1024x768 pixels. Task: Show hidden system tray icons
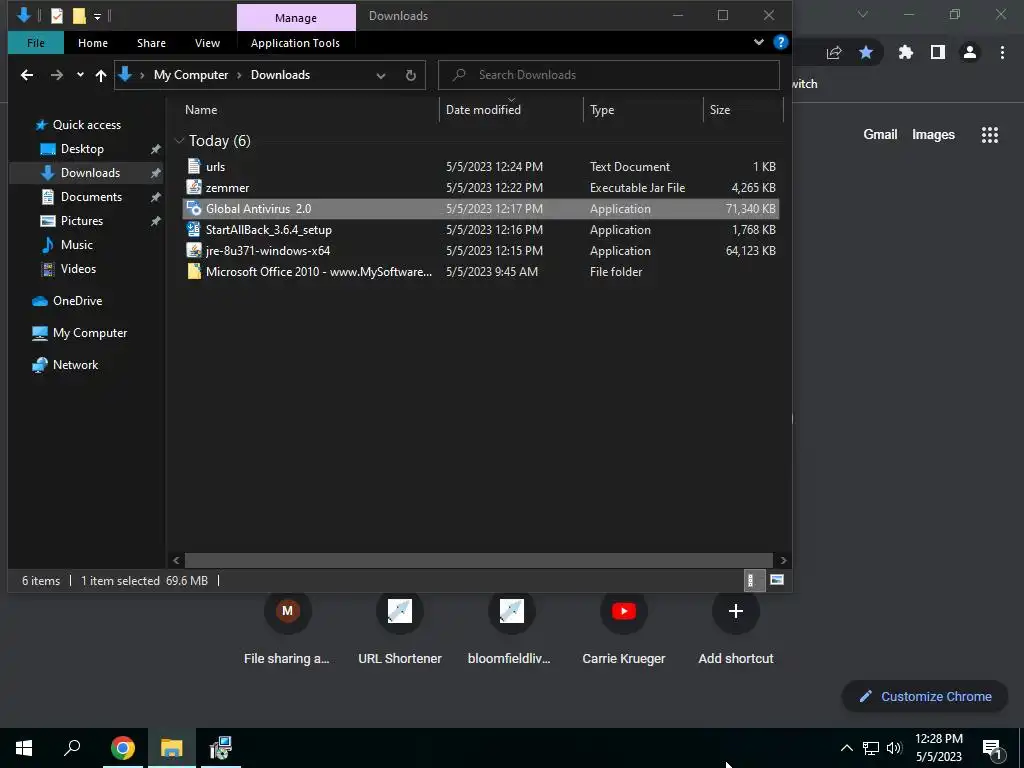(x=846, y=748)
